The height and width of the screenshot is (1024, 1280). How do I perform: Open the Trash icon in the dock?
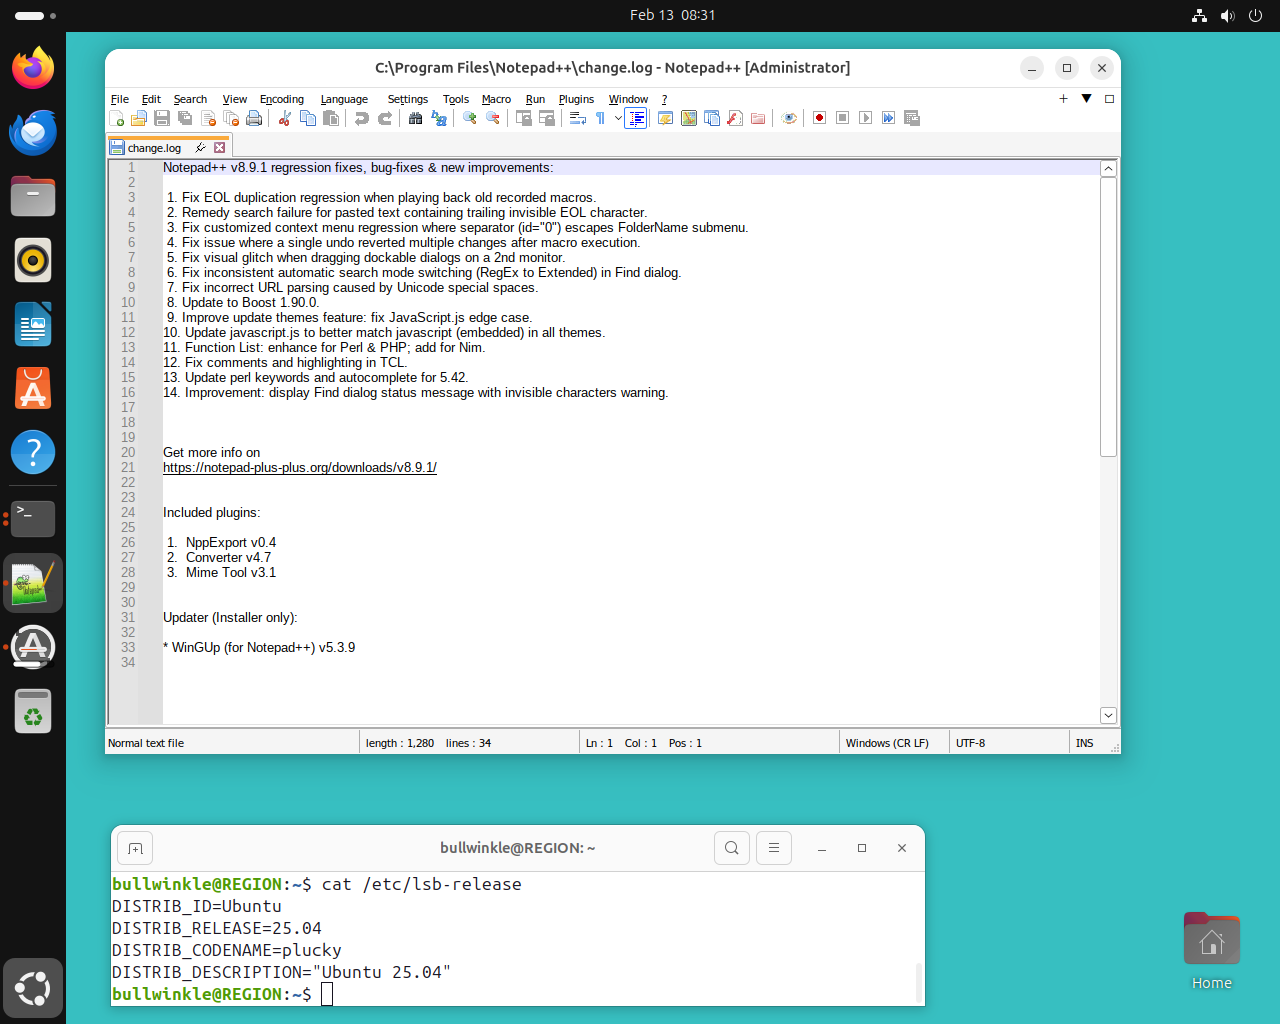[33, 711]
